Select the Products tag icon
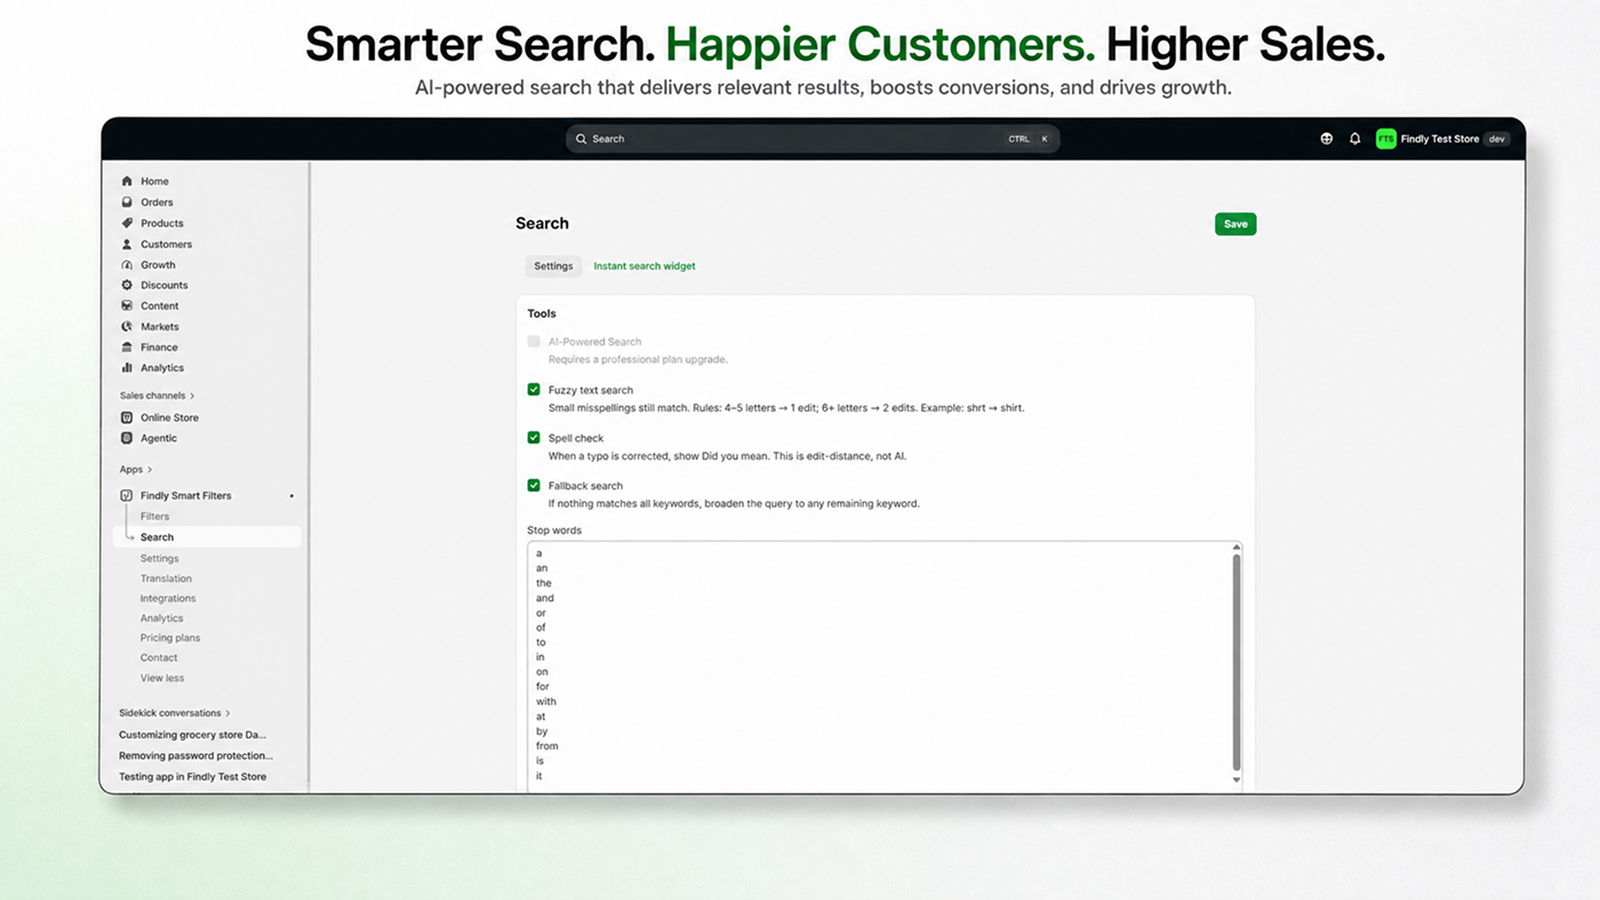 pos(127,223)
